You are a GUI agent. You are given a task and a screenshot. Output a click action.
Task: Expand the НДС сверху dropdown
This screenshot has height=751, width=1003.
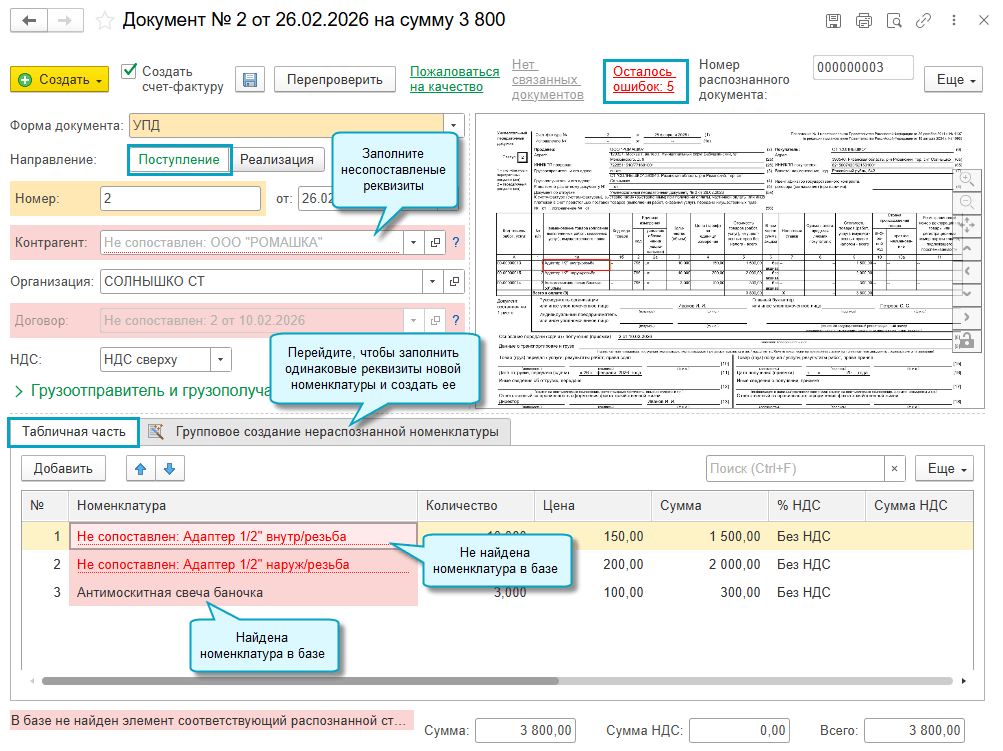[221, 360]
